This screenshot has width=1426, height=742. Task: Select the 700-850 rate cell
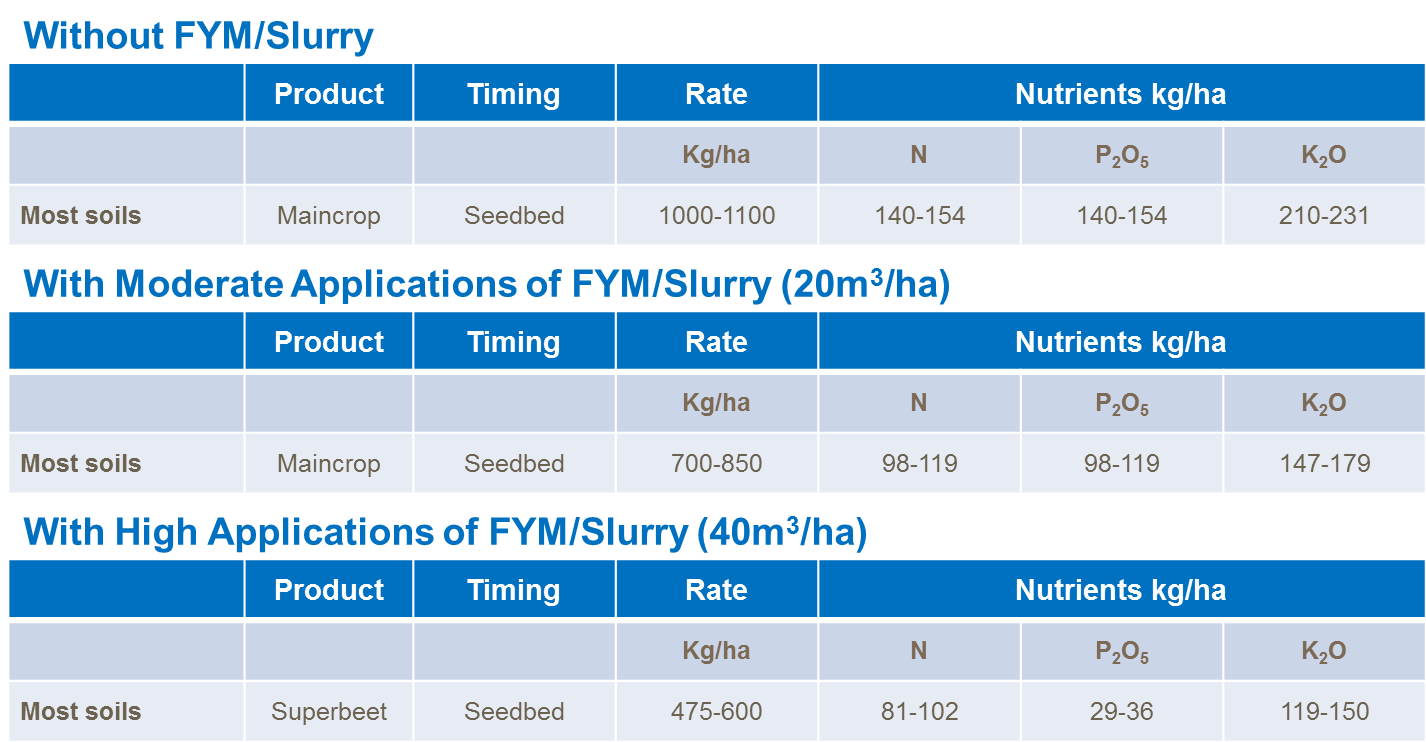tap(716, 464)
